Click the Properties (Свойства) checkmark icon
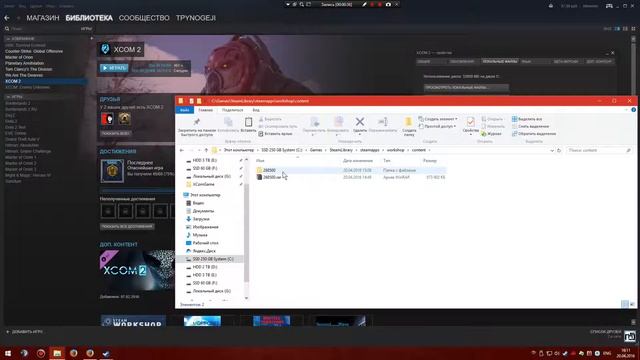640x360 pixels. [x=470, y=122]
